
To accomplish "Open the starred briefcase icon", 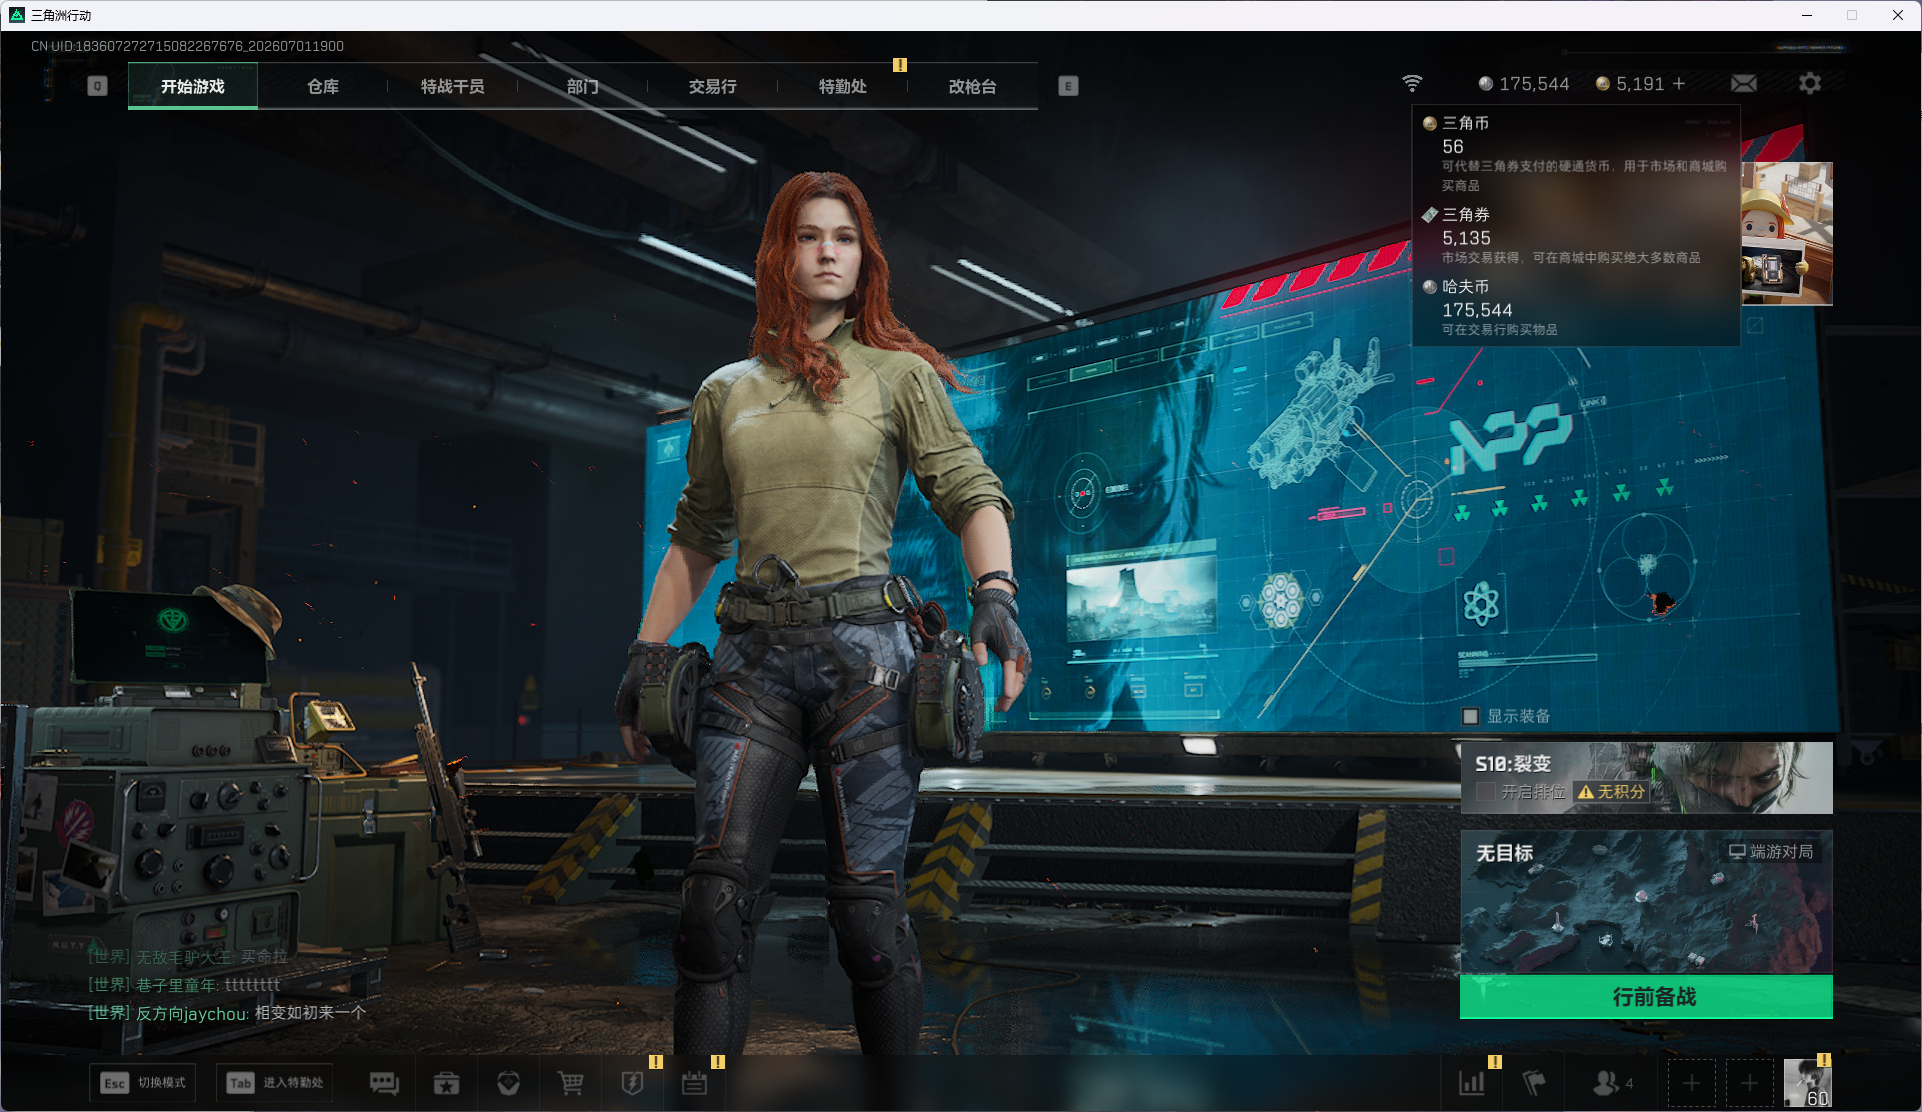I will coord(446,1083).
